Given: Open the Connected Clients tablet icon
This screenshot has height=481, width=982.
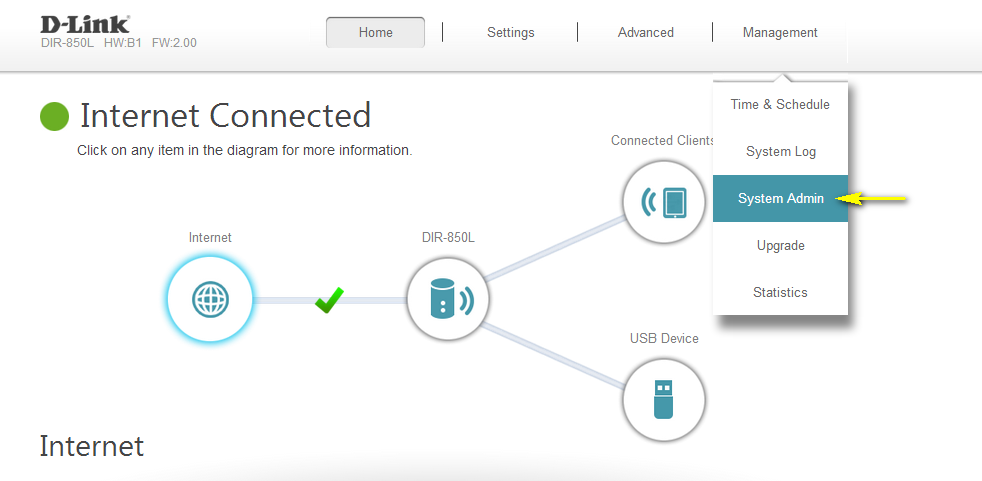Looking at the screenshot, I should coord(663,202).
